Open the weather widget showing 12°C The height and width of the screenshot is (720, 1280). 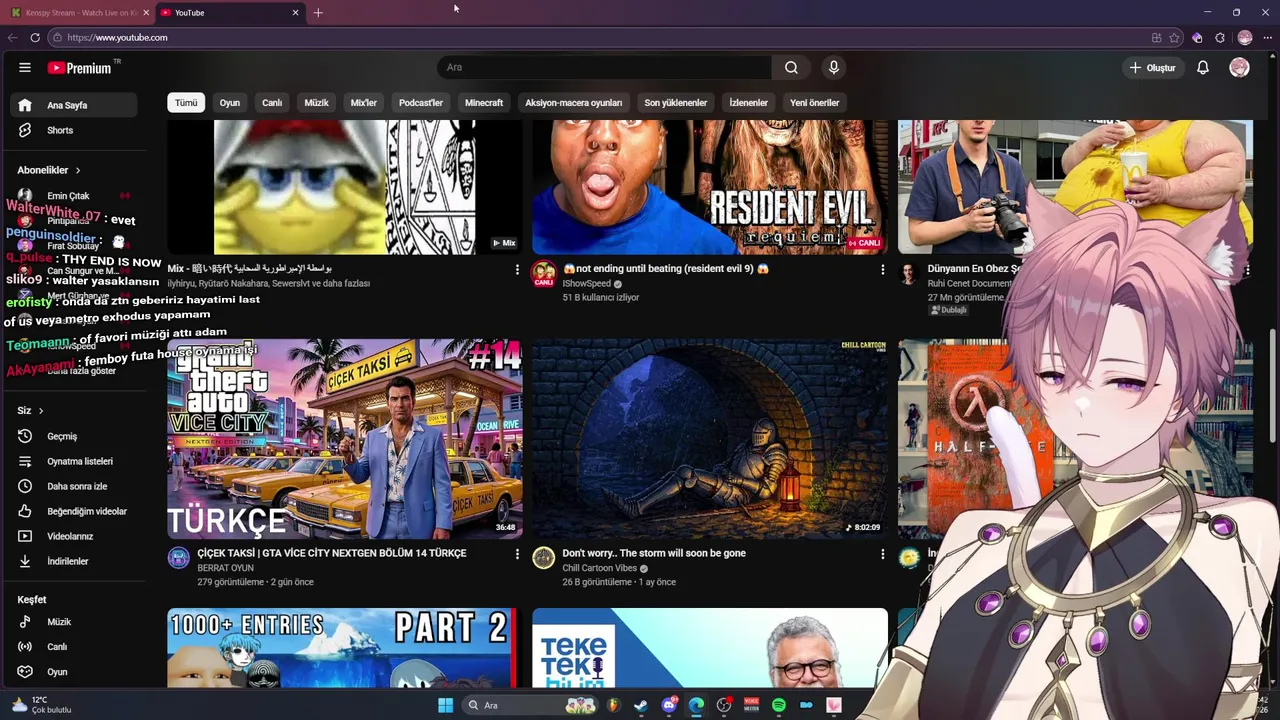pyautogui.click(x=40, y=705)
